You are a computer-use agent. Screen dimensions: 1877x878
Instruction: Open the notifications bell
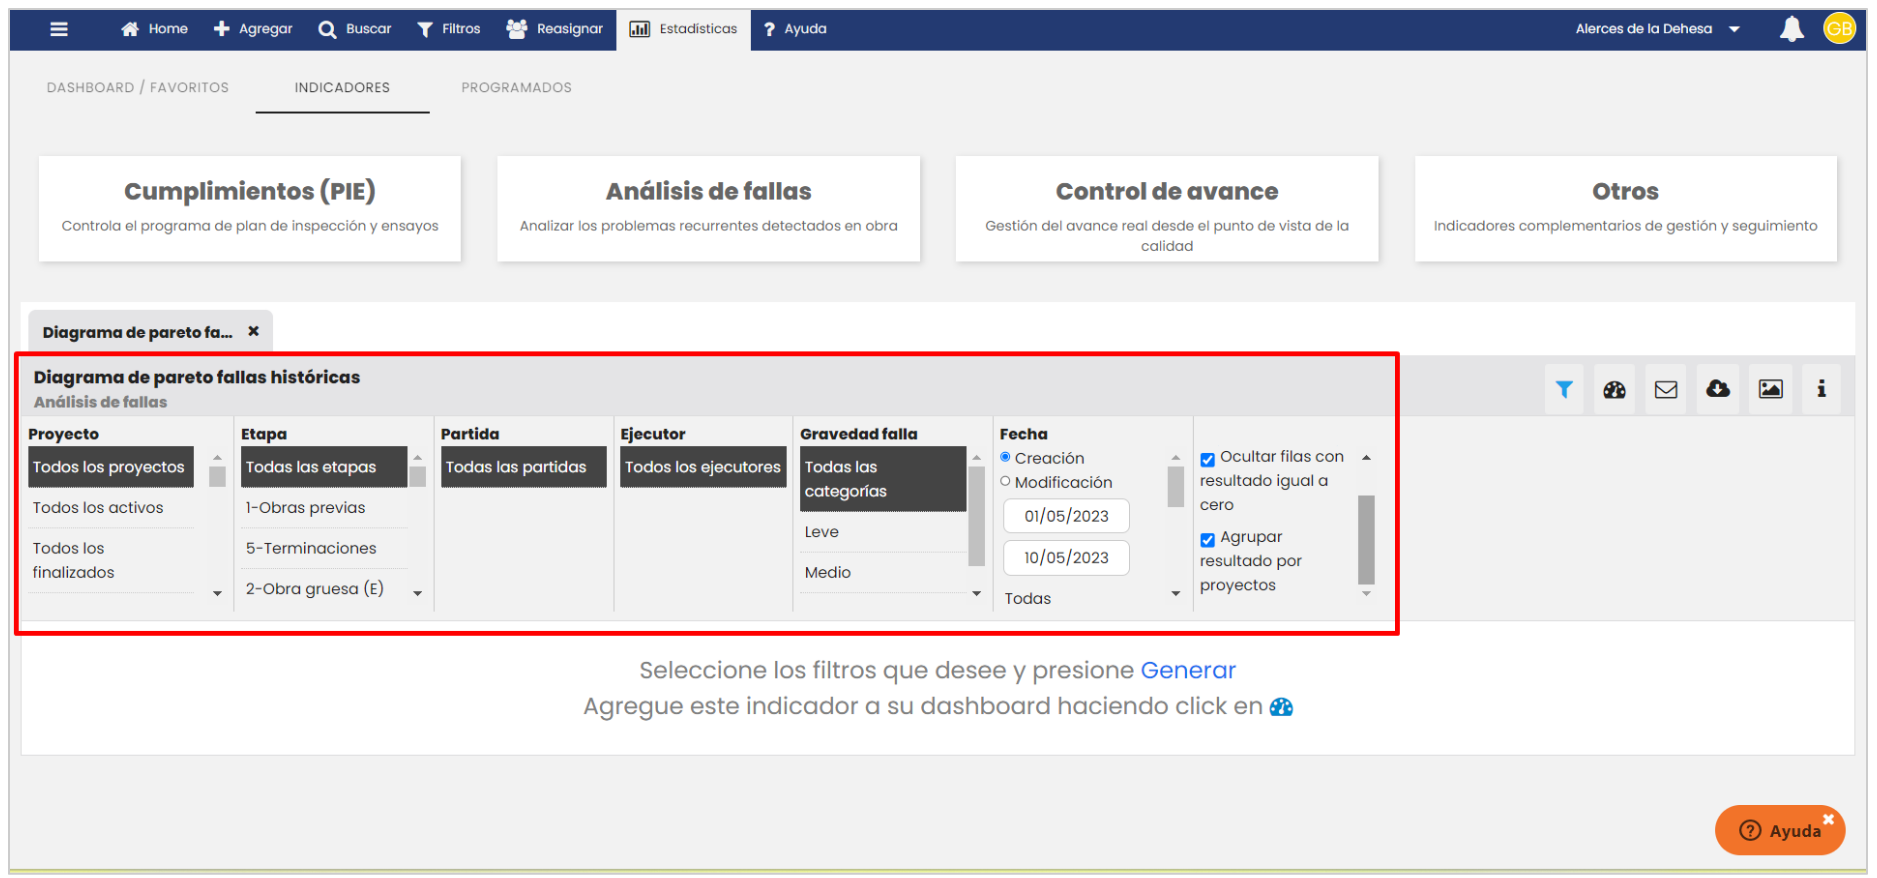1791,29
